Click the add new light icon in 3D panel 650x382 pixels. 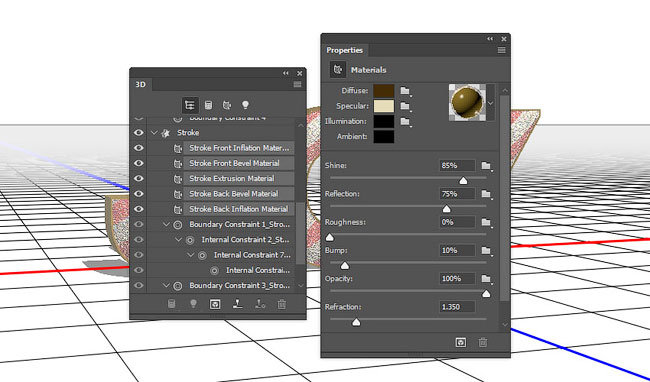click(193, 304)
